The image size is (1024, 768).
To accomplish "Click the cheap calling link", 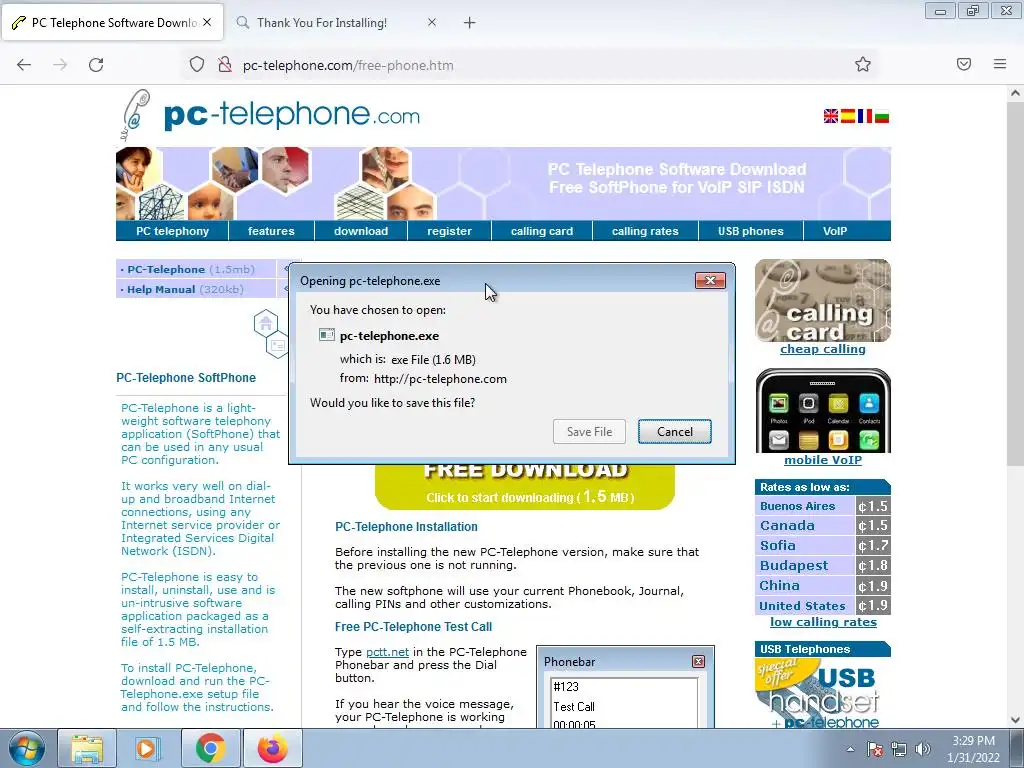I will 823,349.
